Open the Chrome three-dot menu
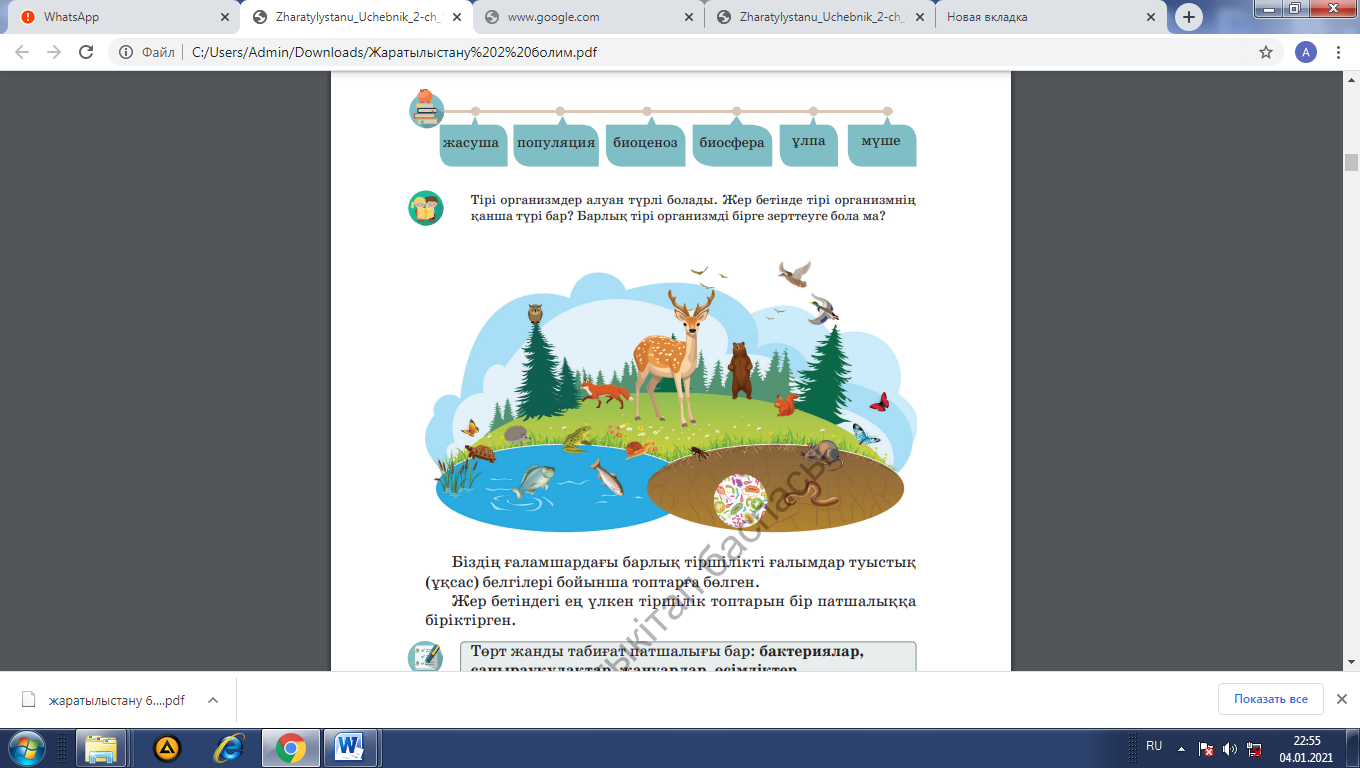1360x768 pixels. 1339,52
